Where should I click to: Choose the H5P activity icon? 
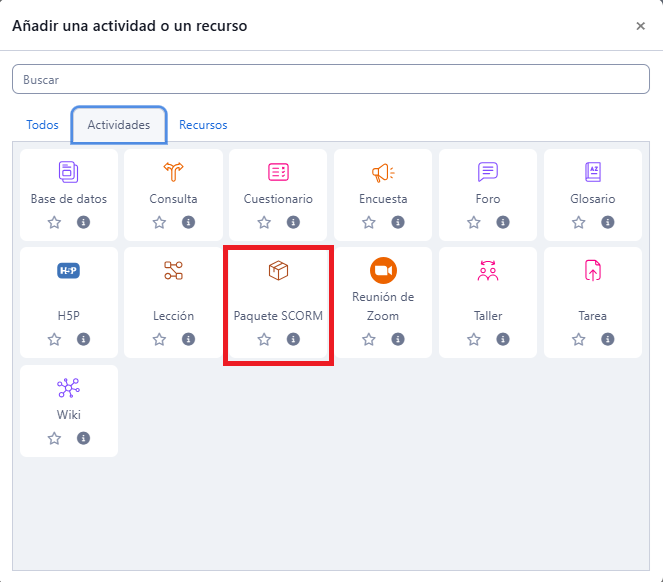68,270
